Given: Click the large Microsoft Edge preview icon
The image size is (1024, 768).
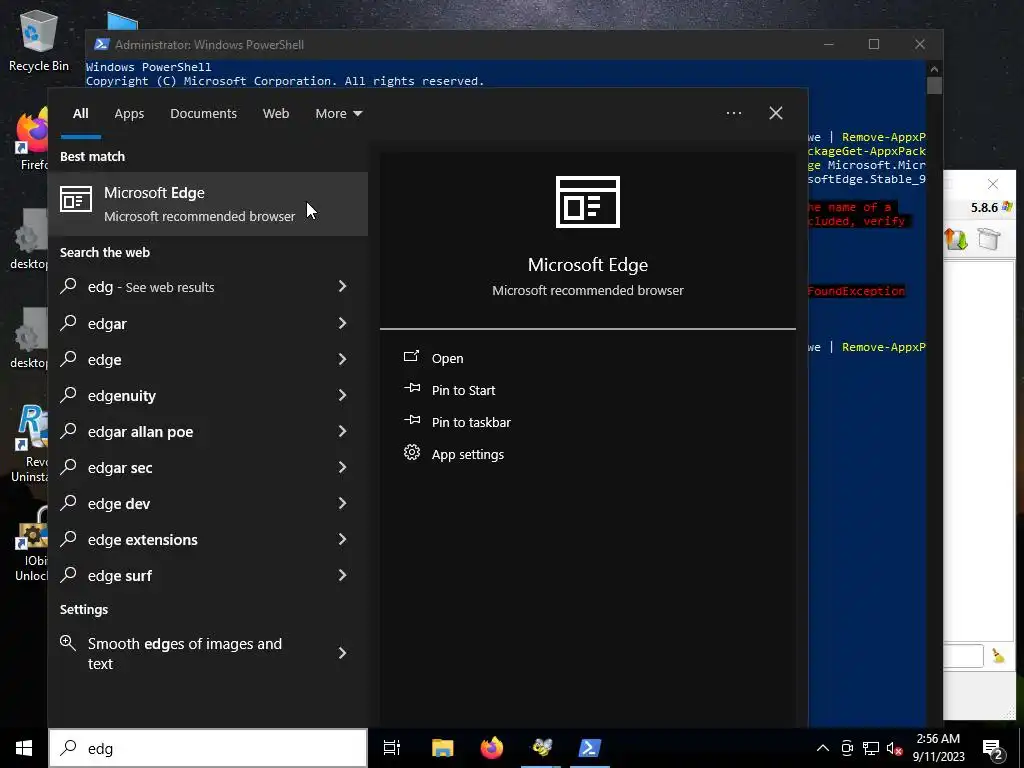Looking at the screenshot, I should coord(588,202).
